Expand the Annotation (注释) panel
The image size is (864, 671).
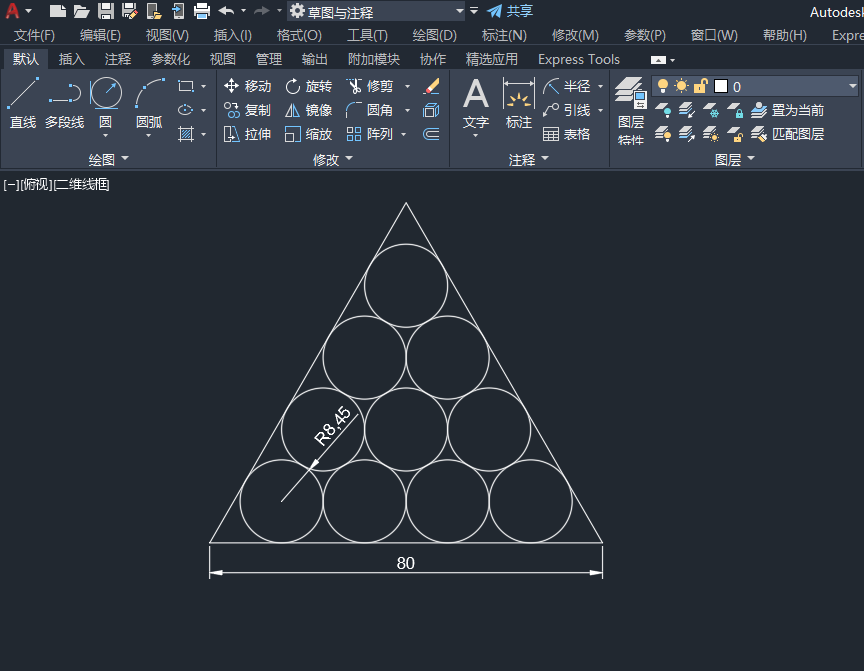tap(529, 159)
